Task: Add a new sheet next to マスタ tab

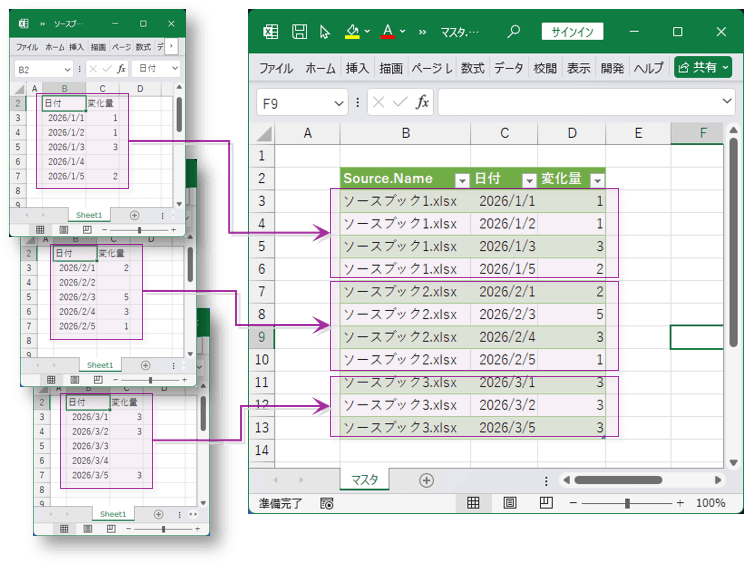Action: click(426, 480)
